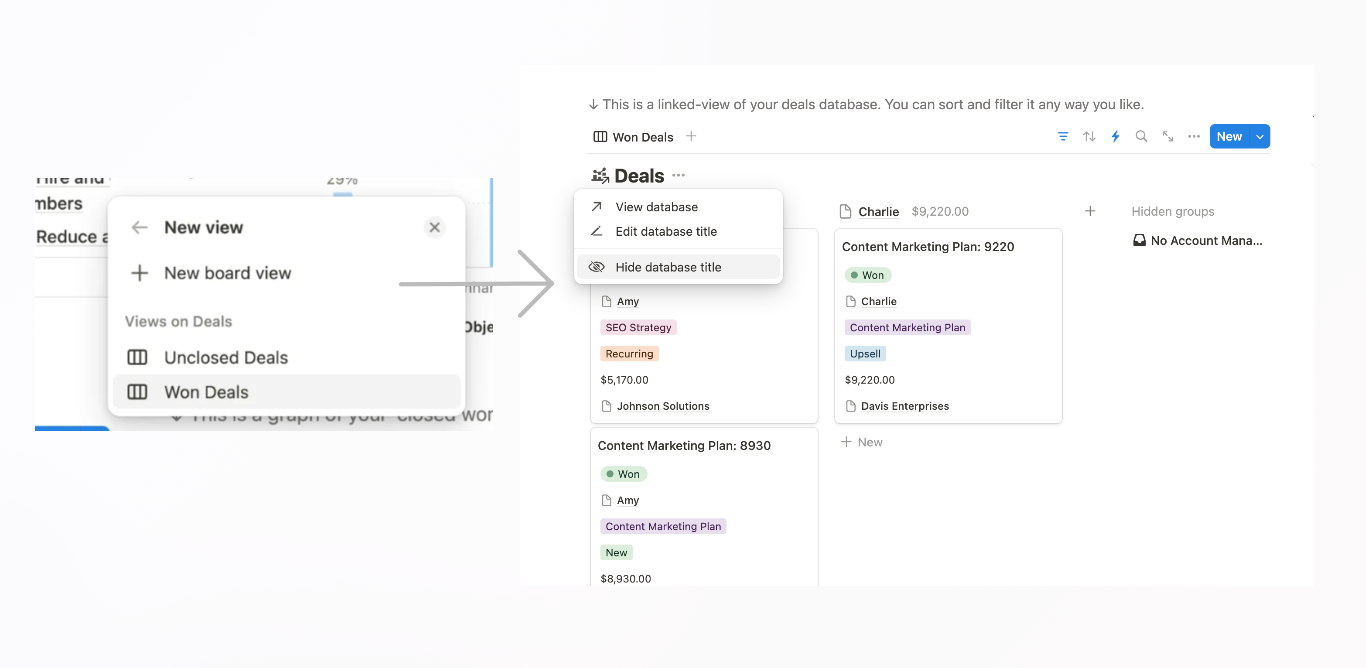Click the Deals database title
The width and height of the screenshot is (1366, 668).
(639, 176)
